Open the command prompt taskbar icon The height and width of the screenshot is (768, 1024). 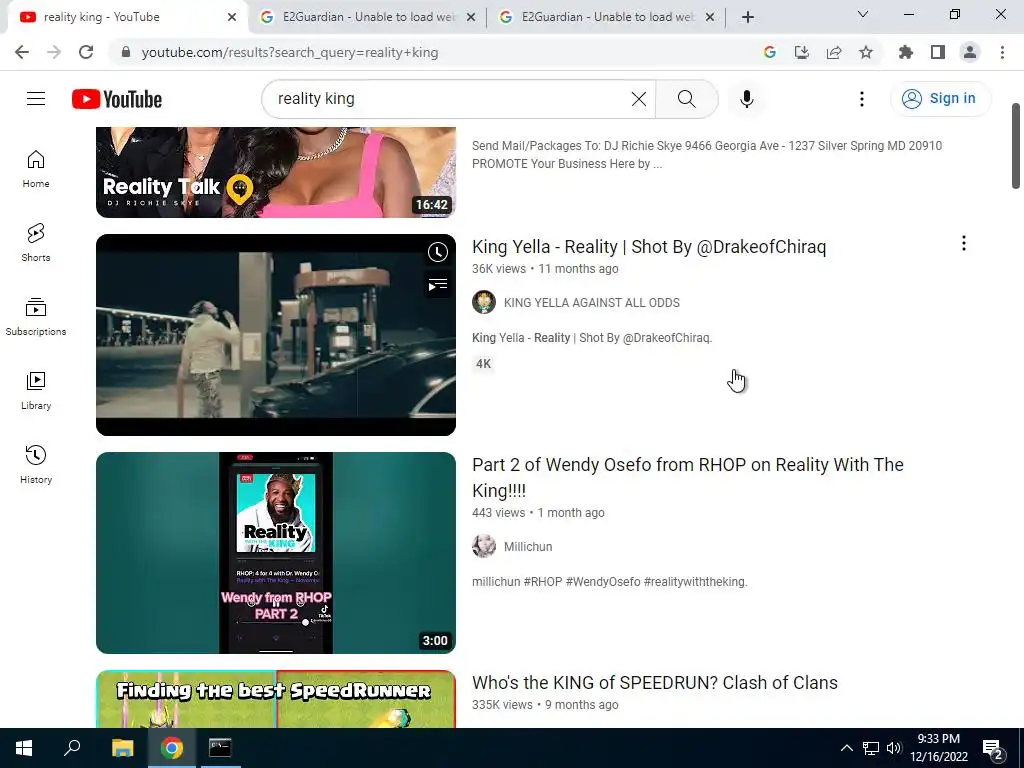click(x=220, y=748)
